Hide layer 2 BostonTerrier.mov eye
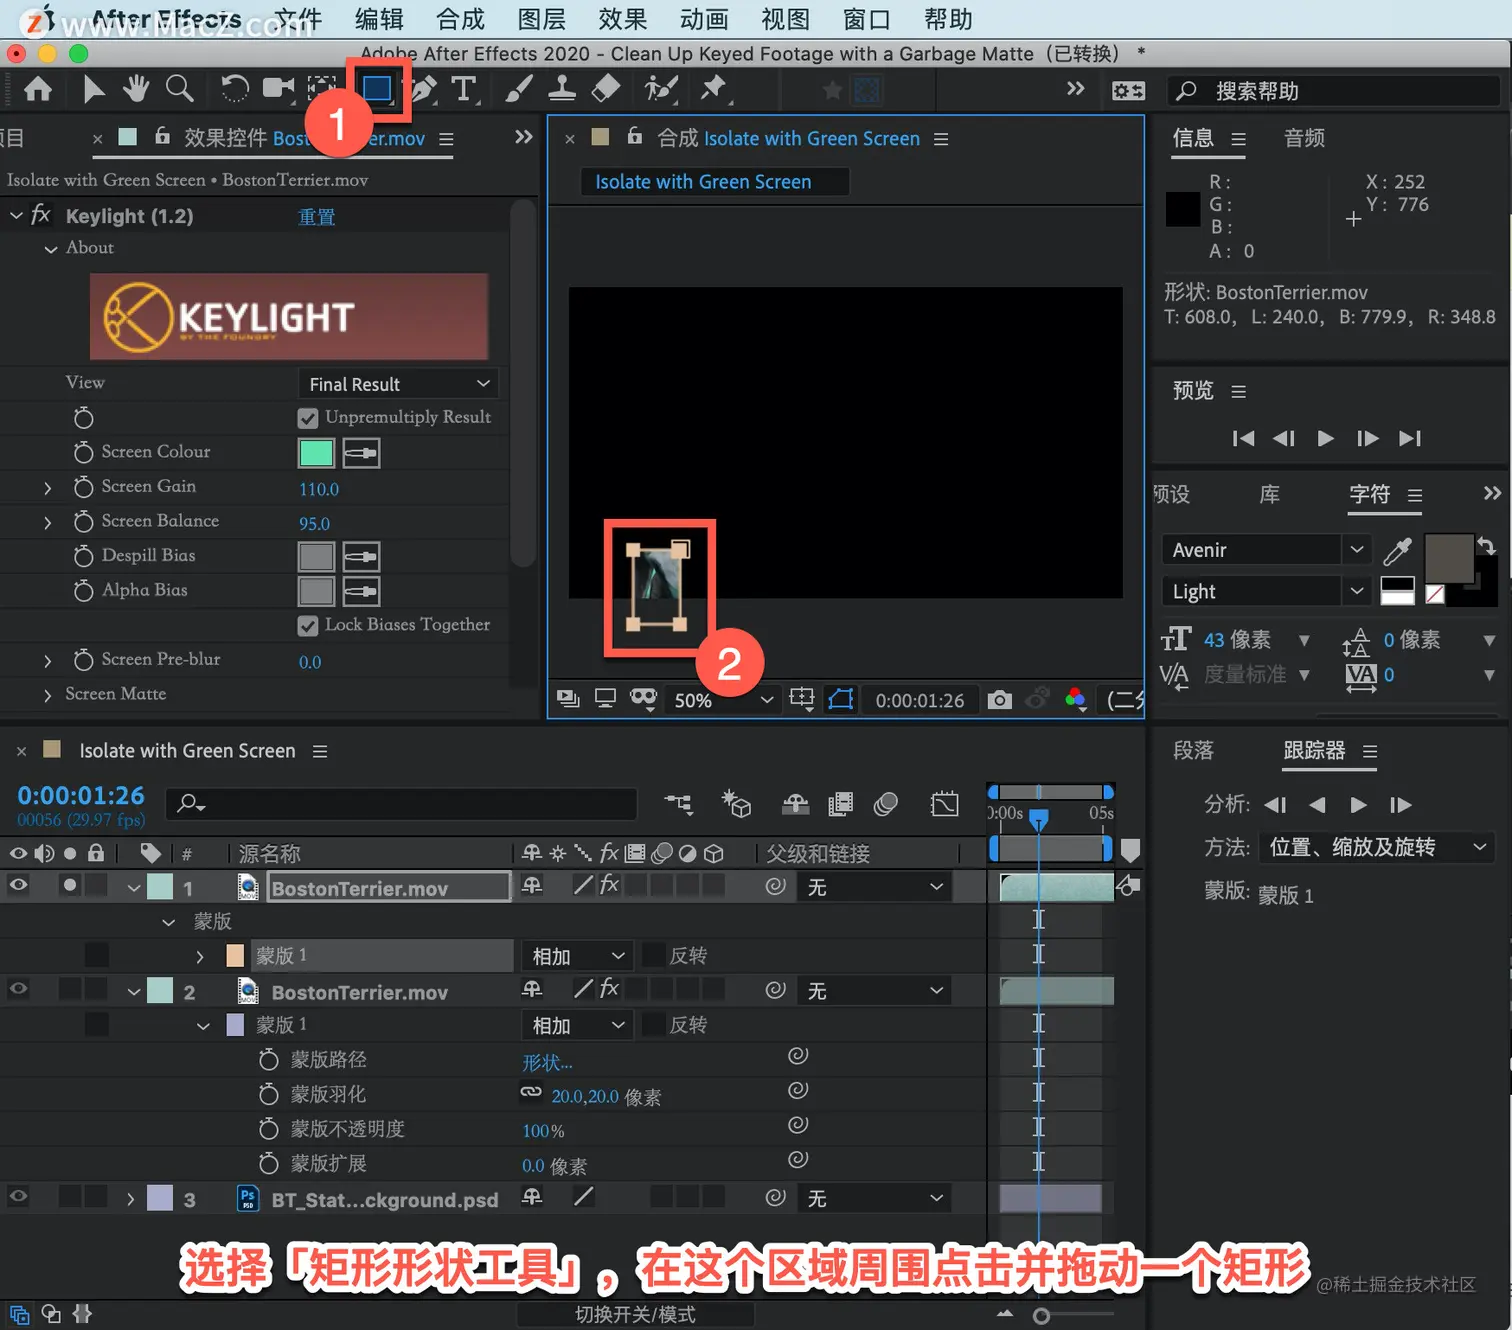This screenshot has width=1512, height=1330. pos(18,989)
